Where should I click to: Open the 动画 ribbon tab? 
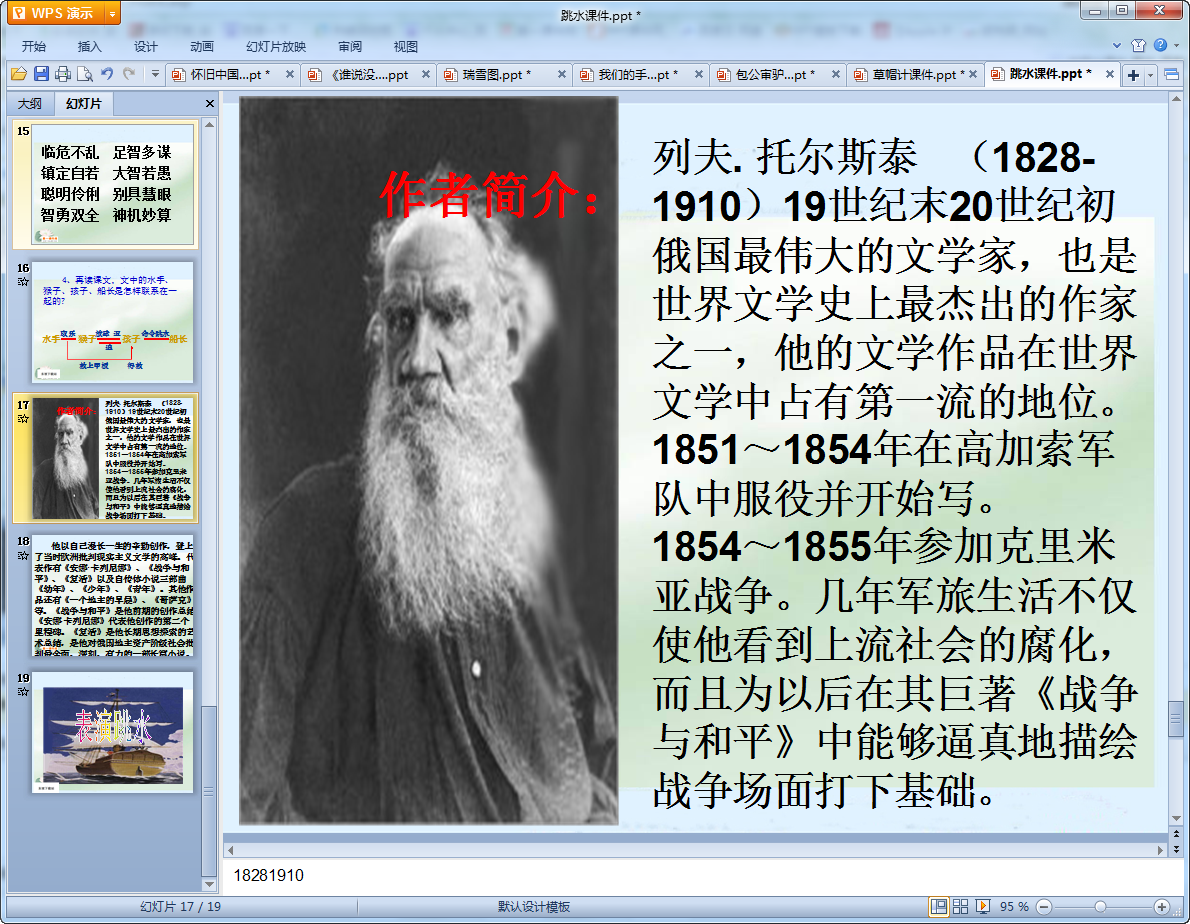[202, 46]
